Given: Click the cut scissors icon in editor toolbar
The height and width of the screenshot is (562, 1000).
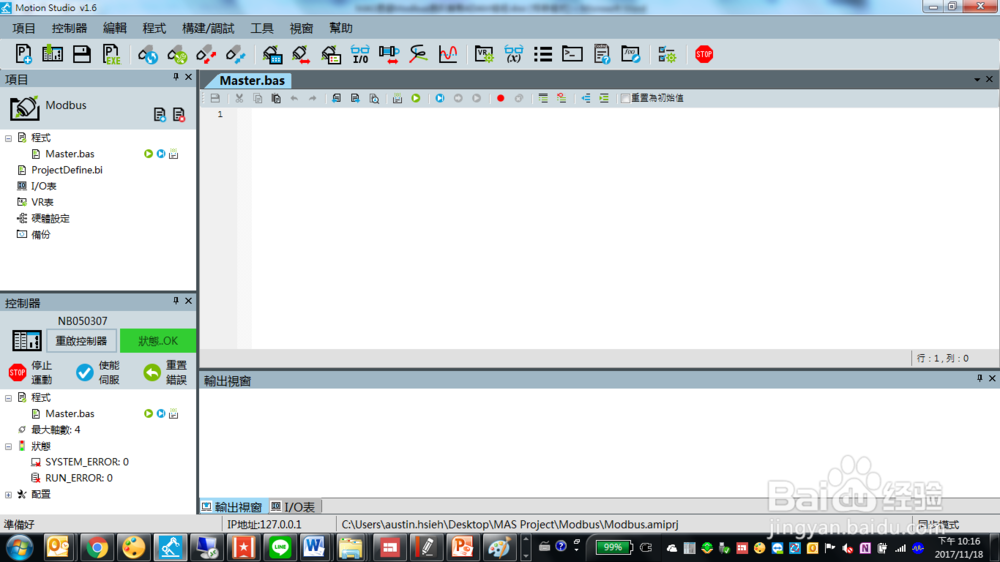Looking at the screenshot, I should 239,98.
